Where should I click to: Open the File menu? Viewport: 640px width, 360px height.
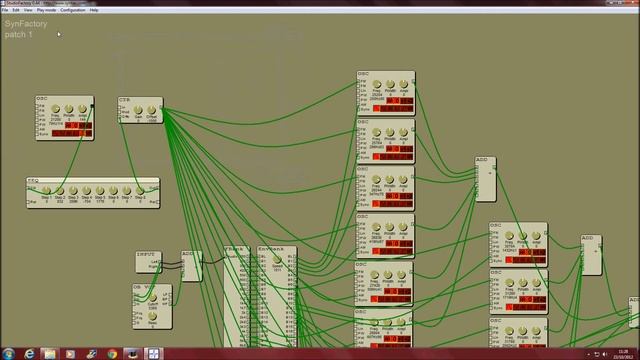coord(5,10)
